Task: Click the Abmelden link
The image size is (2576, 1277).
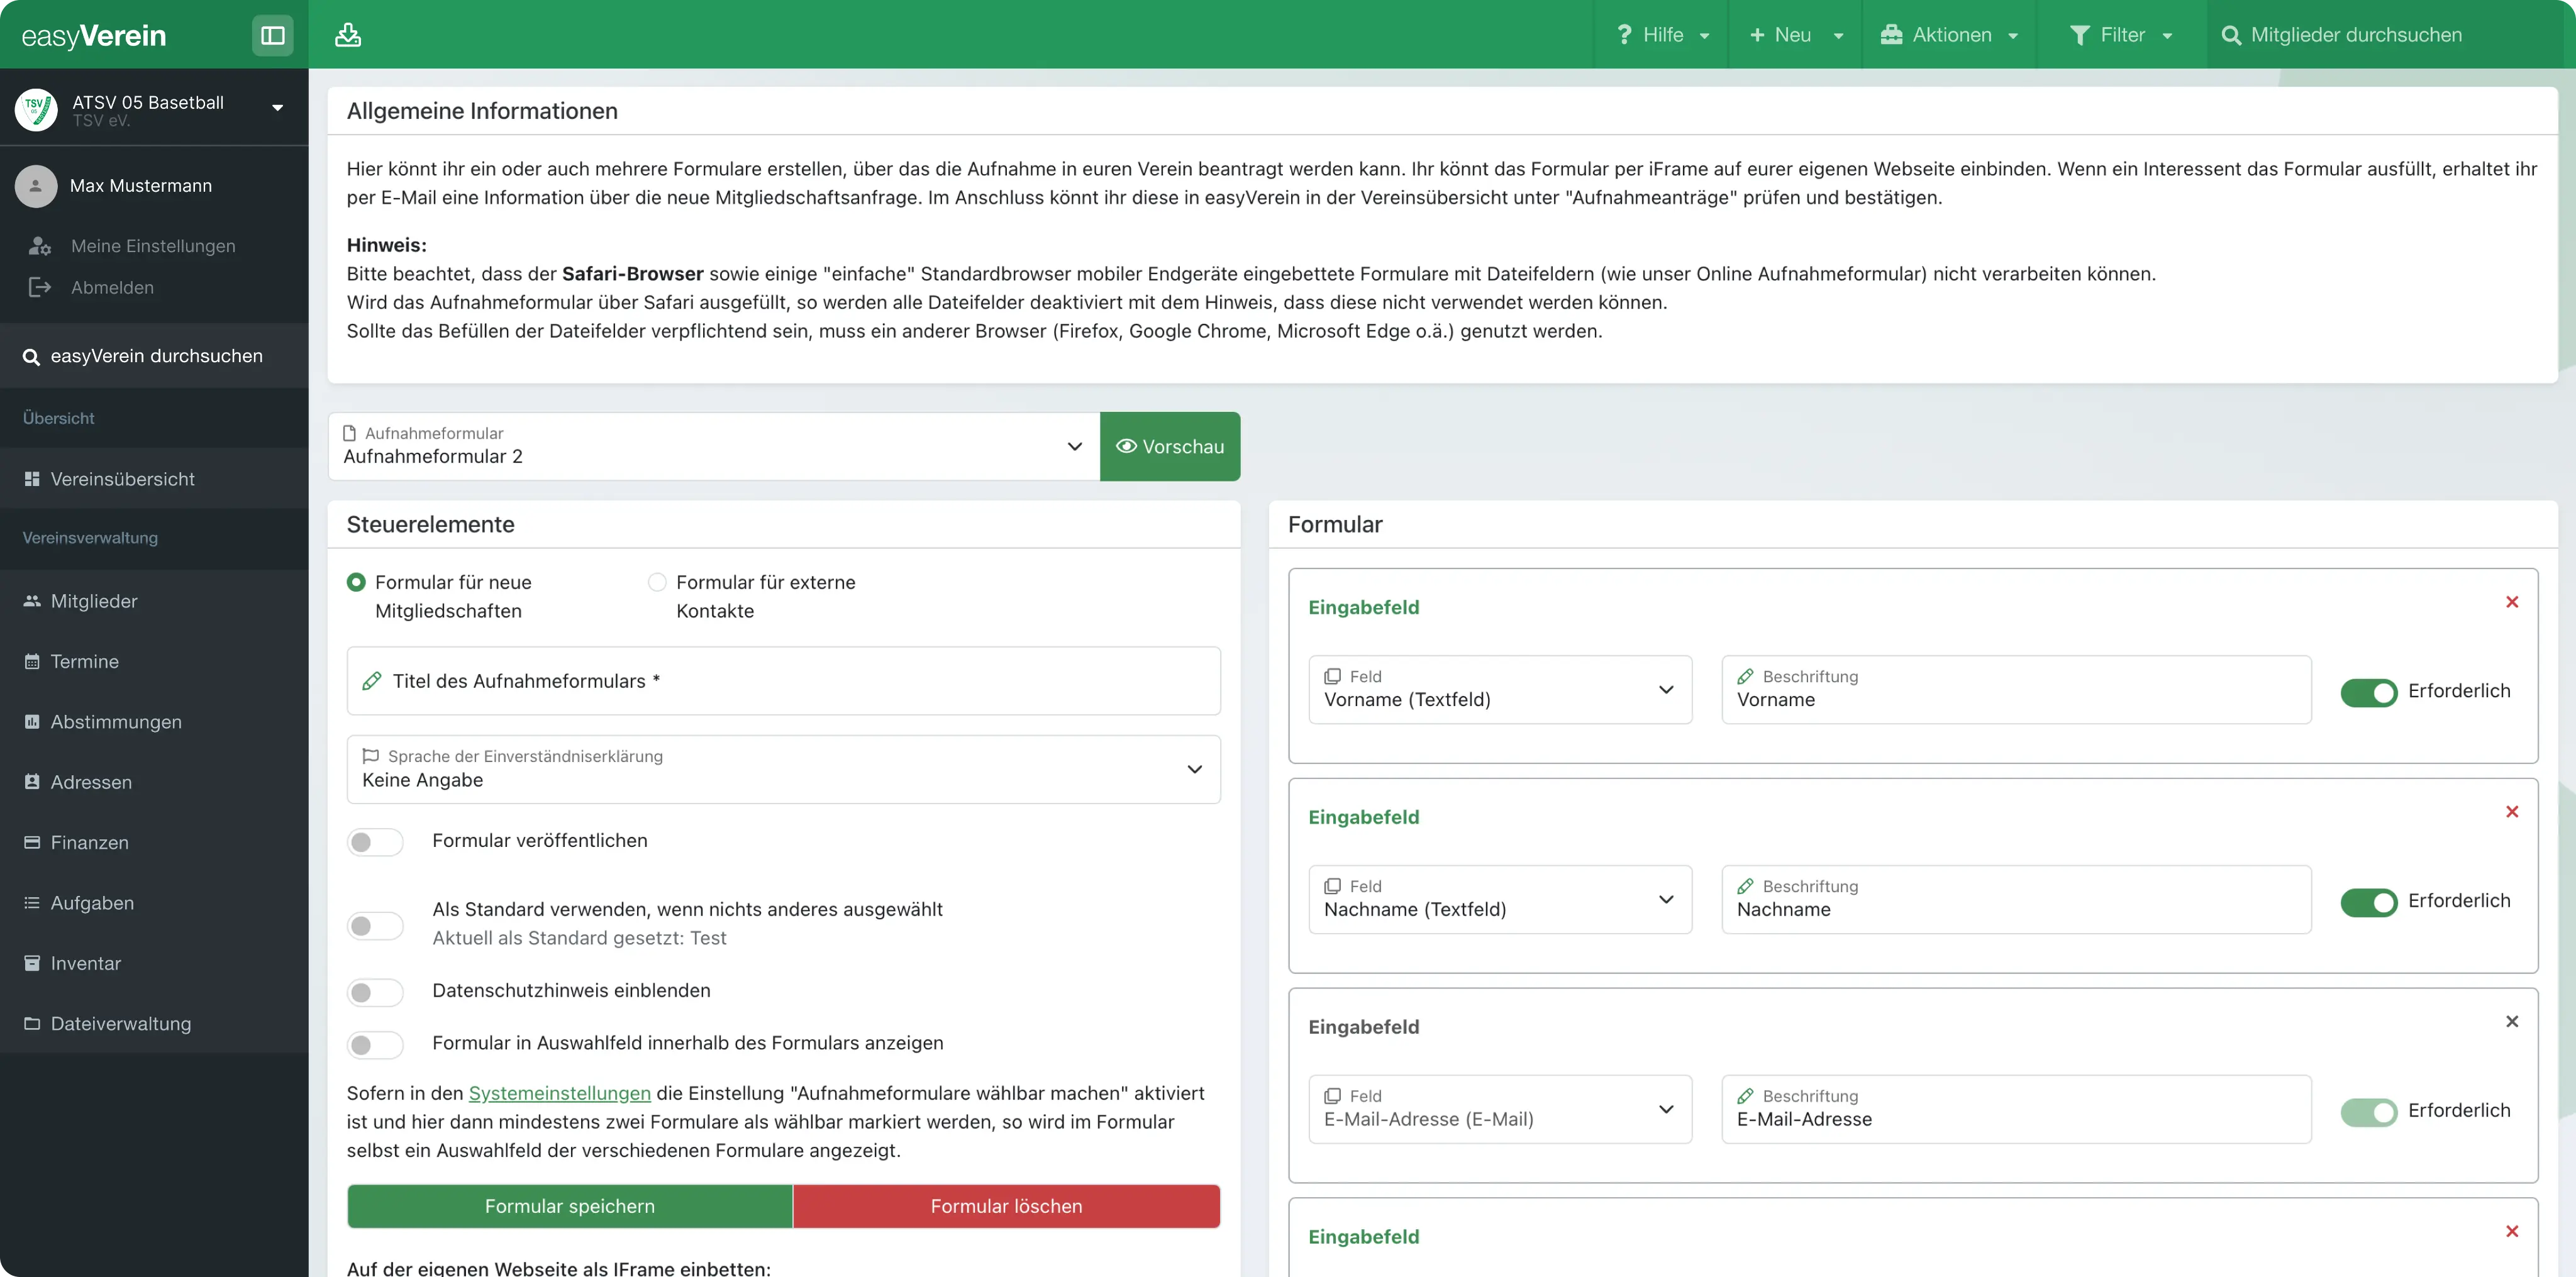Action: click(112, 288)
